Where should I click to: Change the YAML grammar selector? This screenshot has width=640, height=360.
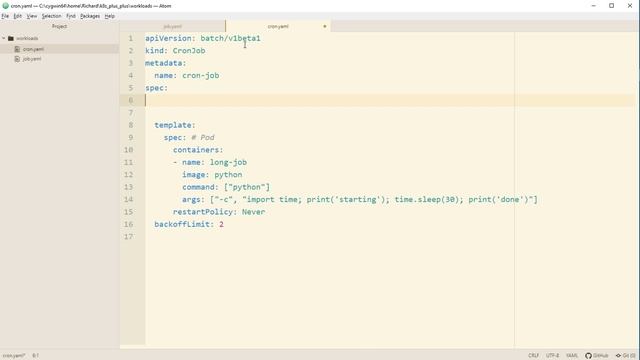coord(572,356)
